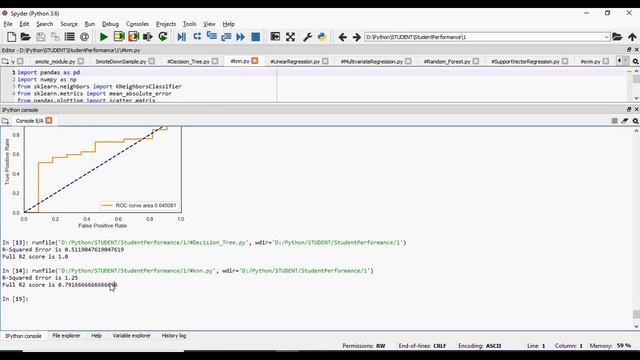The width and height of the screenshot is (640, 360).
Task: Save all open files
Action: coord(55,37)
